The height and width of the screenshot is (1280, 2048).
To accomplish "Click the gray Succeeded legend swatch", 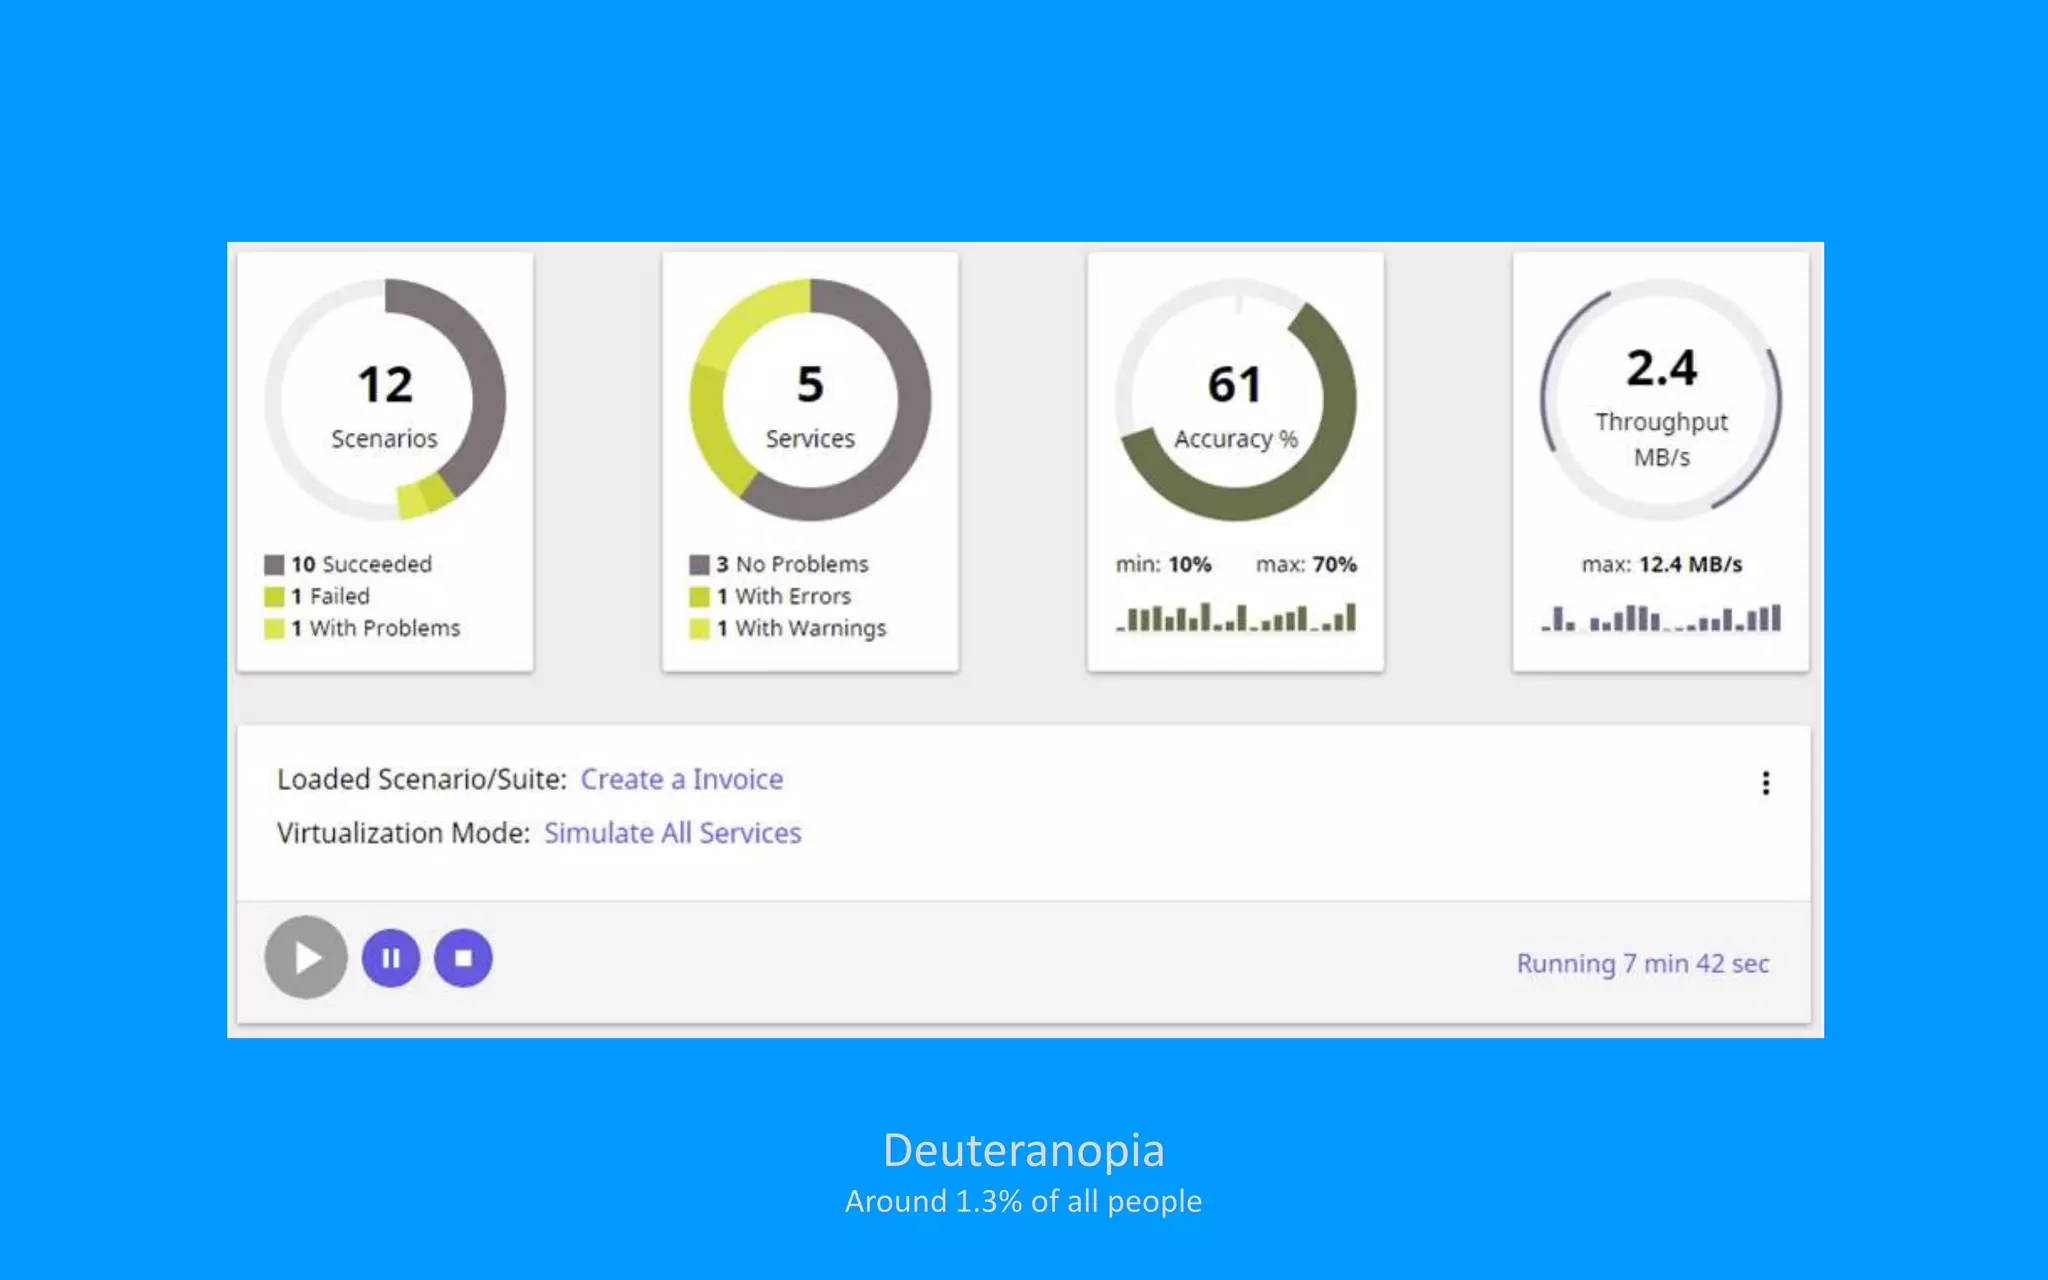I will pyautogui.click(x=274, y=565).
